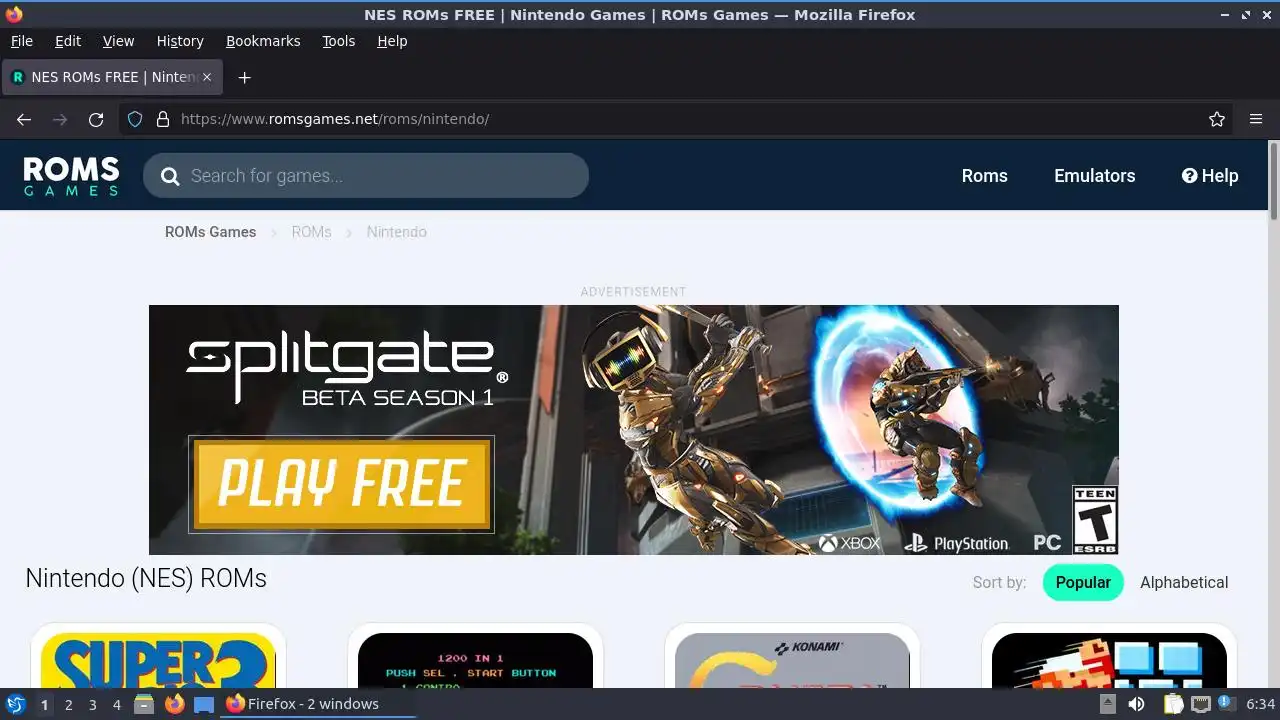
Task: Switch to workspace 1
Action: point(44,705)
